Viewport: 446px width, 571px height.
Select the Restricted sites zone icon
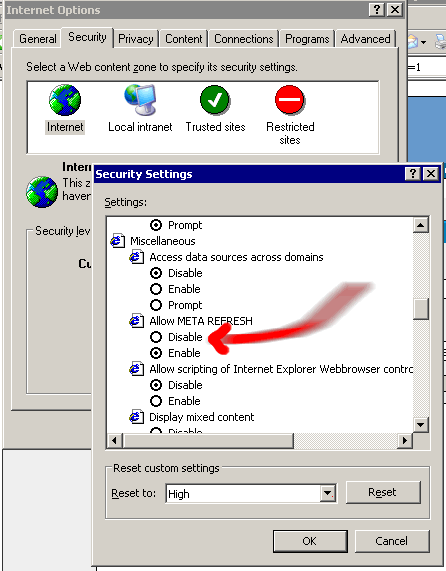(290, 100)
